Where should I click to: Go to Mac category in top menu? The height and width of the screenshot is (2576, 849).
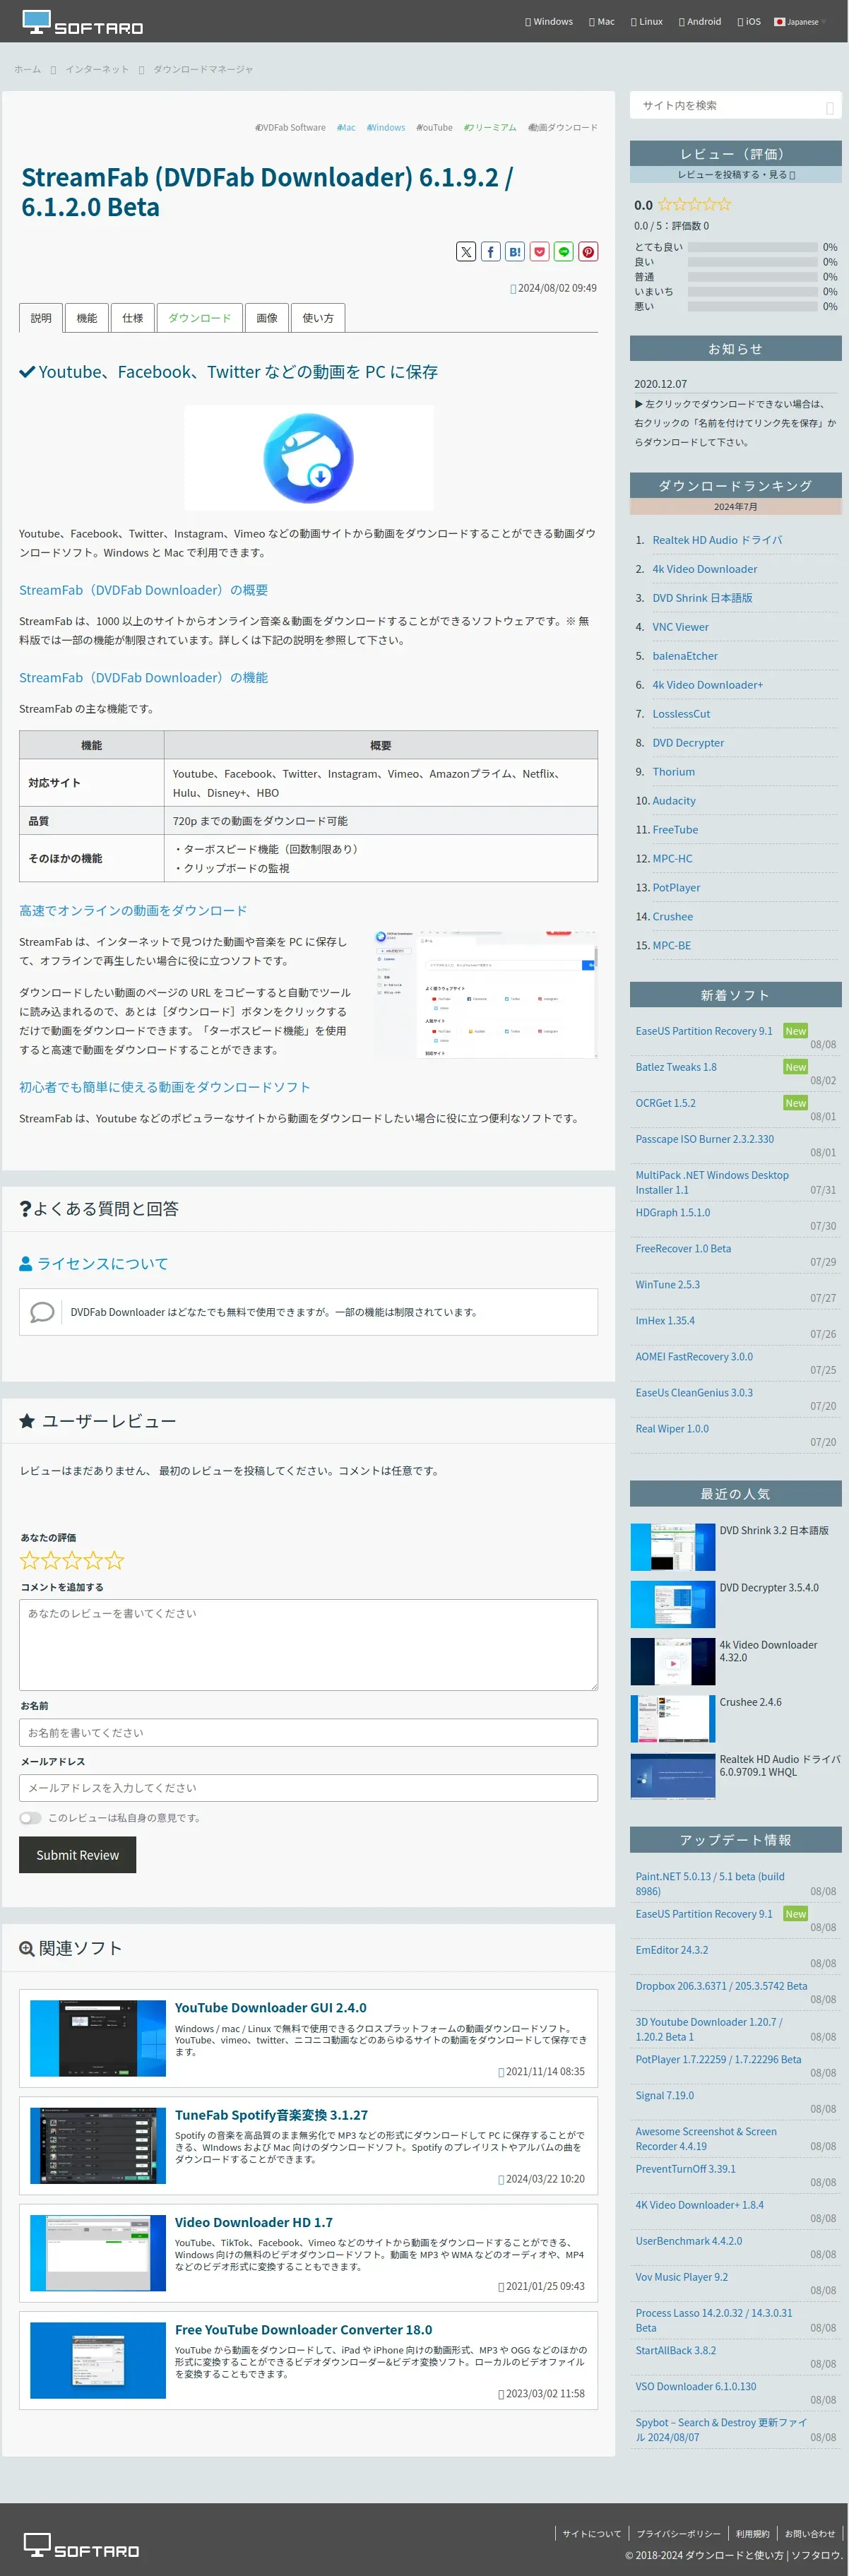coord(602,22)
